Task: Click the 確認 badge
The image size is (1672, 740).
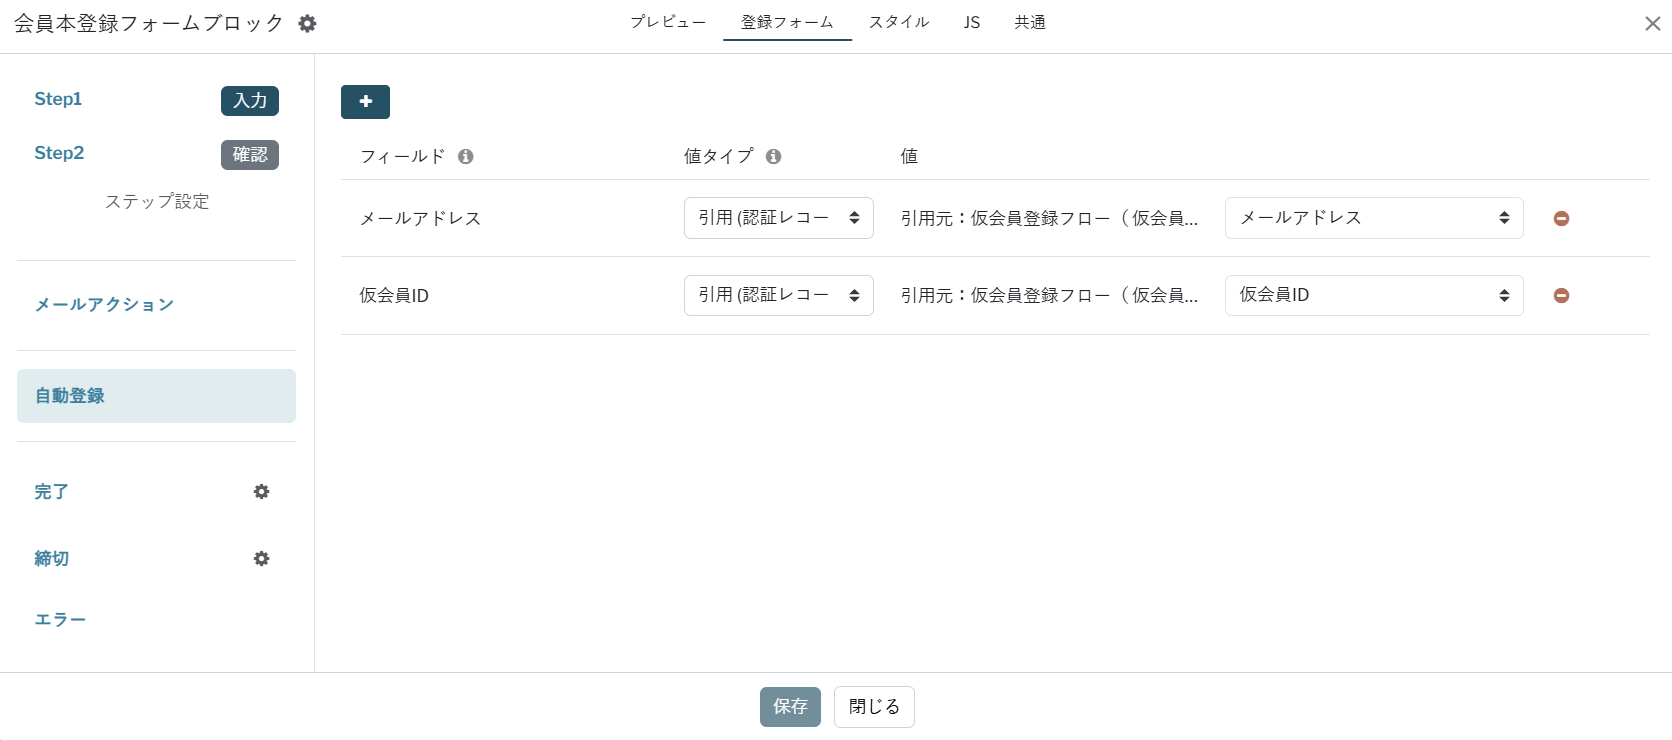Action: point(250,155)
